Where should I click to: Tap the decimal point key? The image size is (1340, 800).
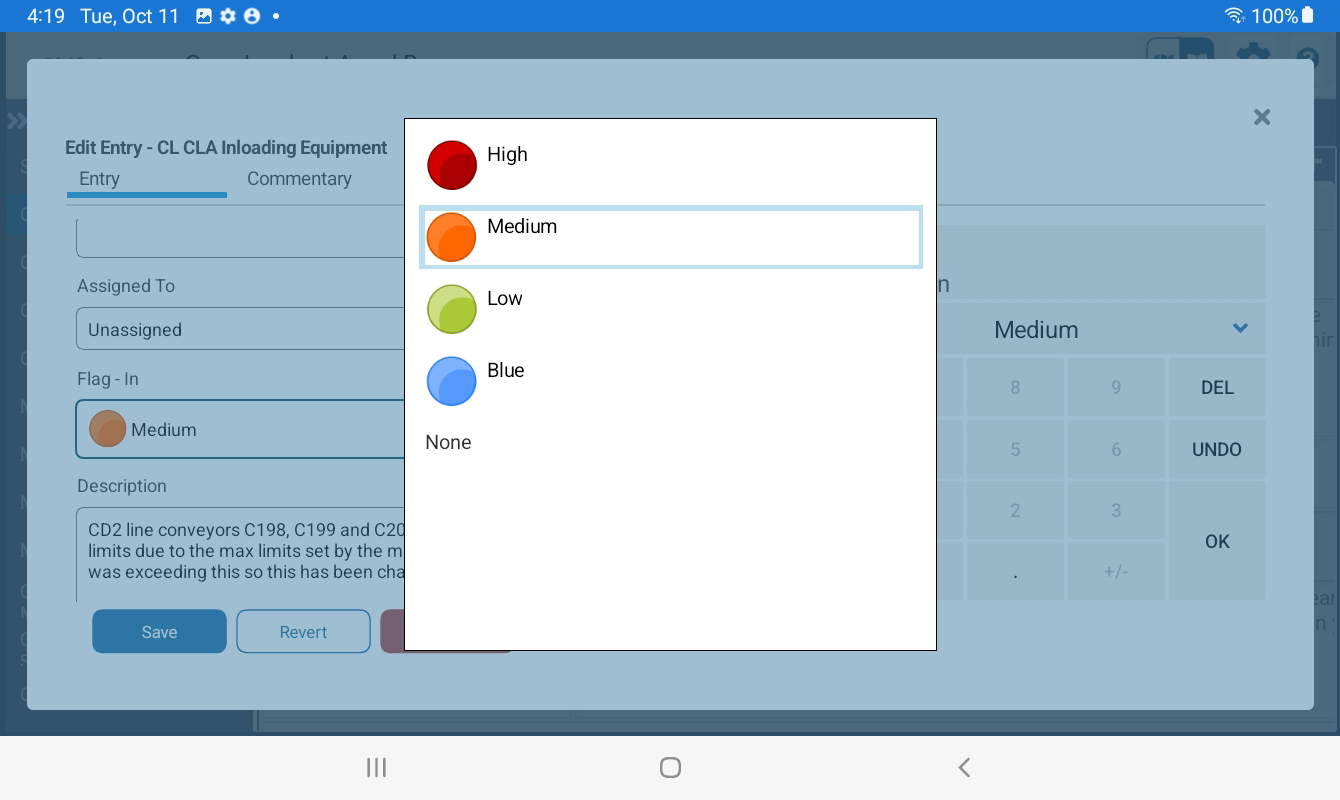(1015, 572)
